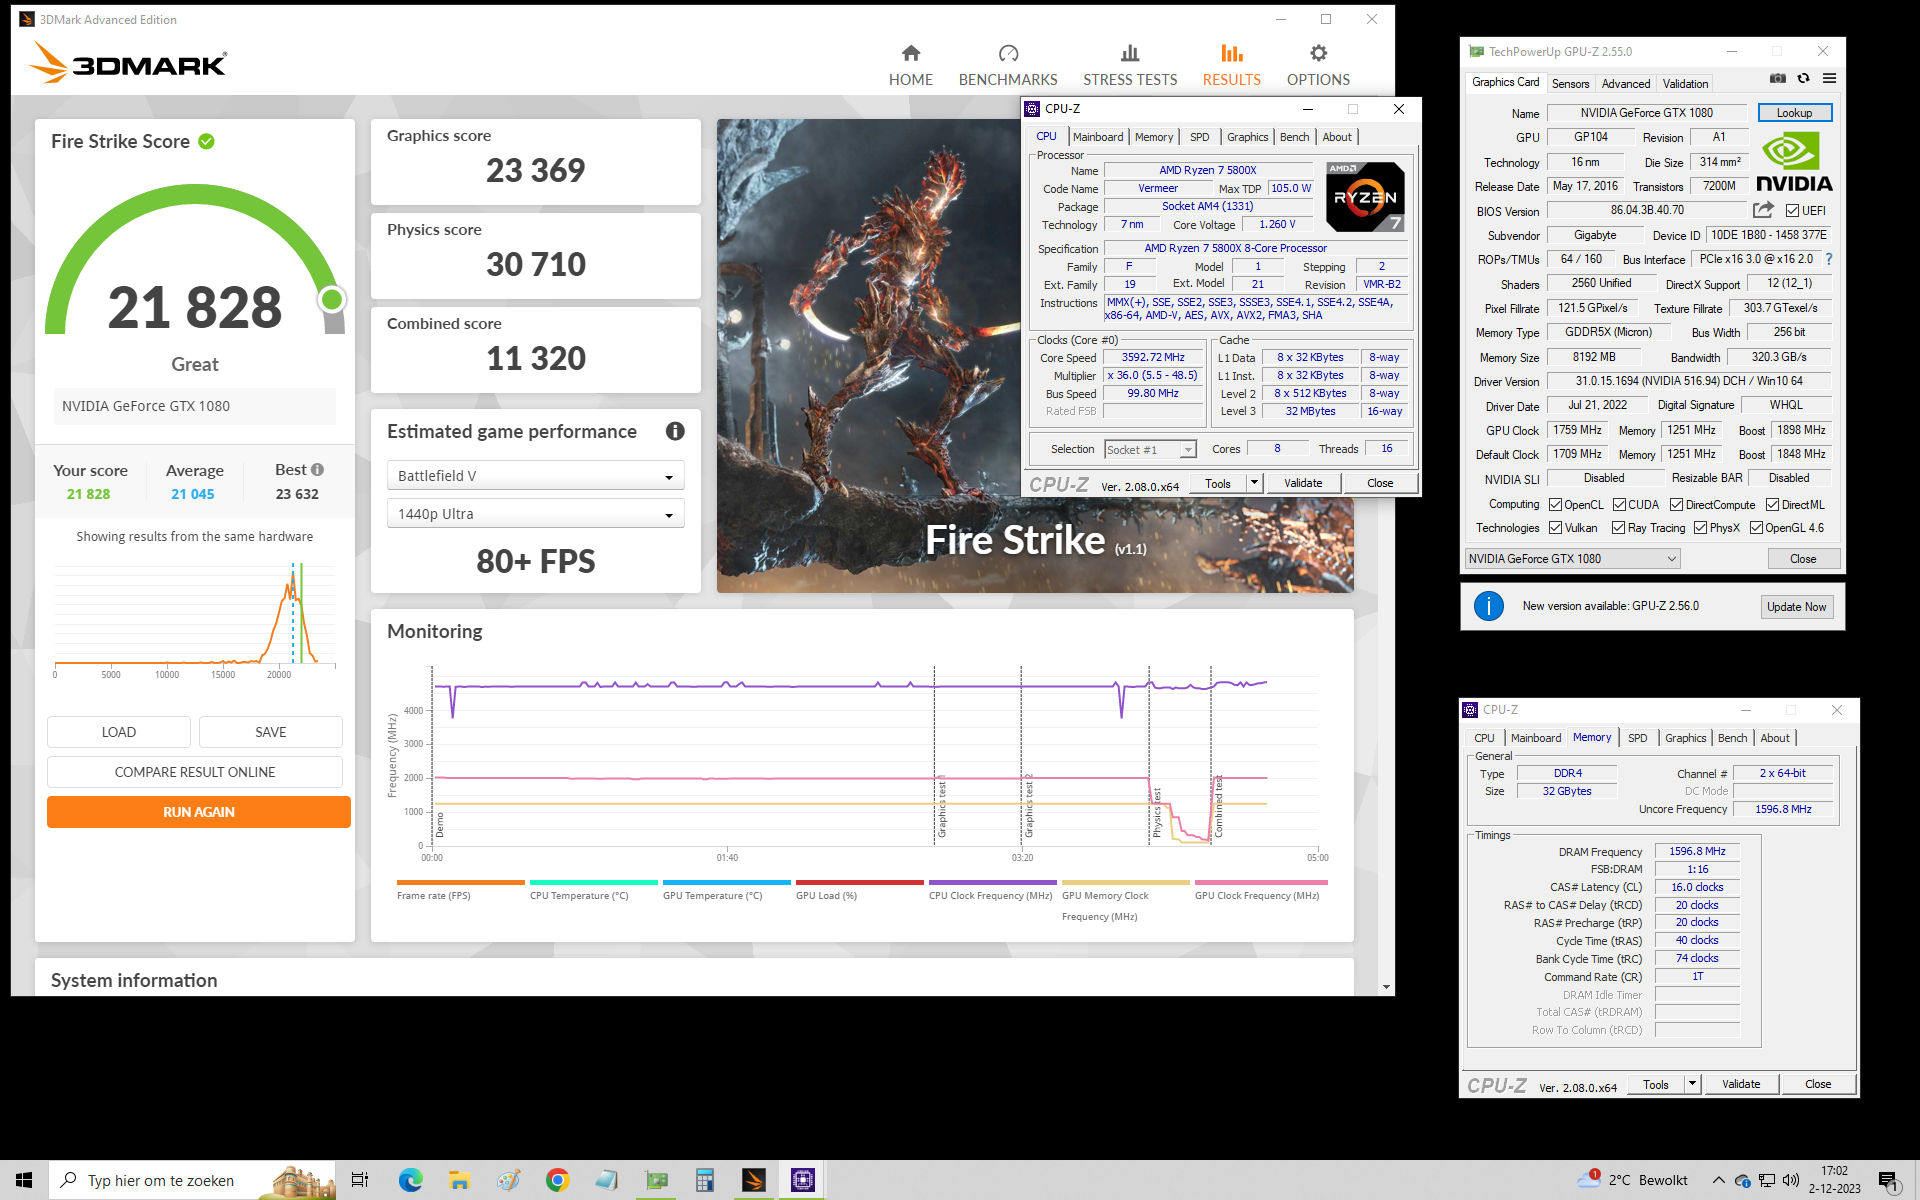The width and height of the screenshot is (1920, 1200).
Task: Open the 1440p Ultra resolution dropdown
Action: [535, 514]
